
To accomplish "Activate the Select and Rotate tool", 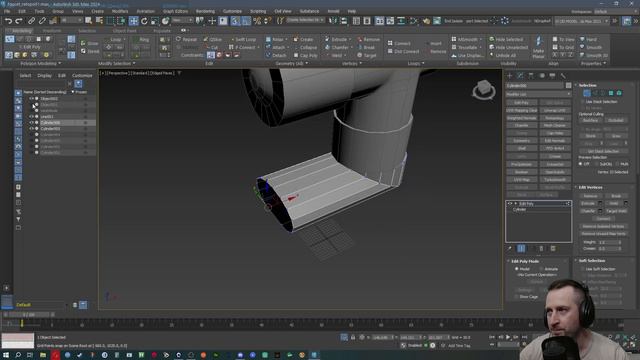I will click(144, 21).
